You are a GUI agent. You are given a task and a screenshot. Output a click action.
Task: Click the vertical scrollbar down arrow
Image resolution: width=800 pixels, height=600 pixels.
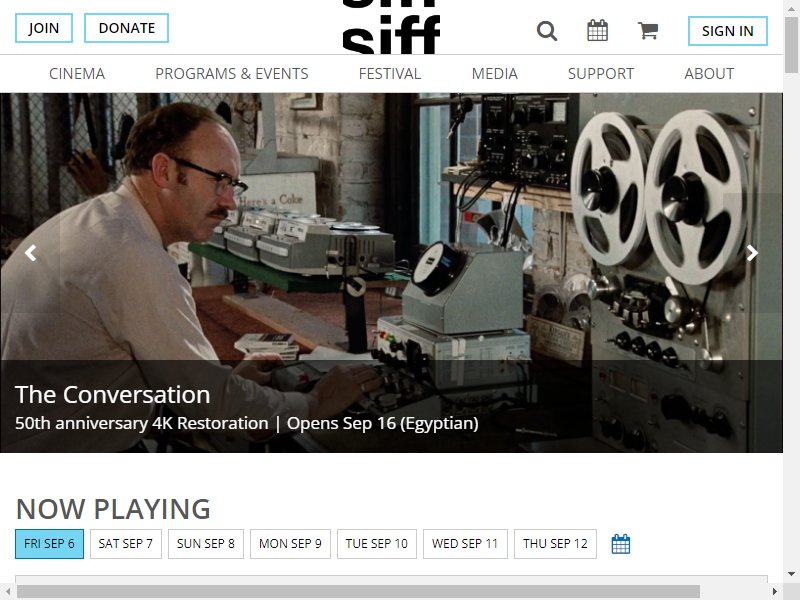(791, 574)
